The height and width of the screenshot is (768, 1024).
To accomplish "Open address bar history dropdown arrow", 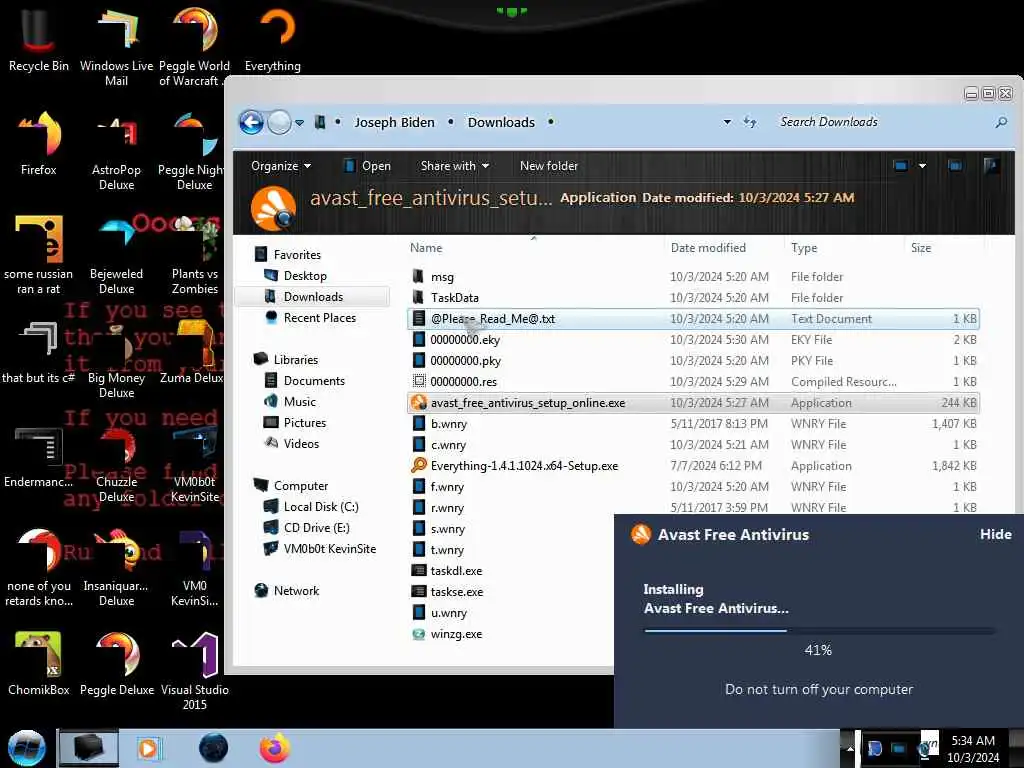I will [x=727, y=122].
